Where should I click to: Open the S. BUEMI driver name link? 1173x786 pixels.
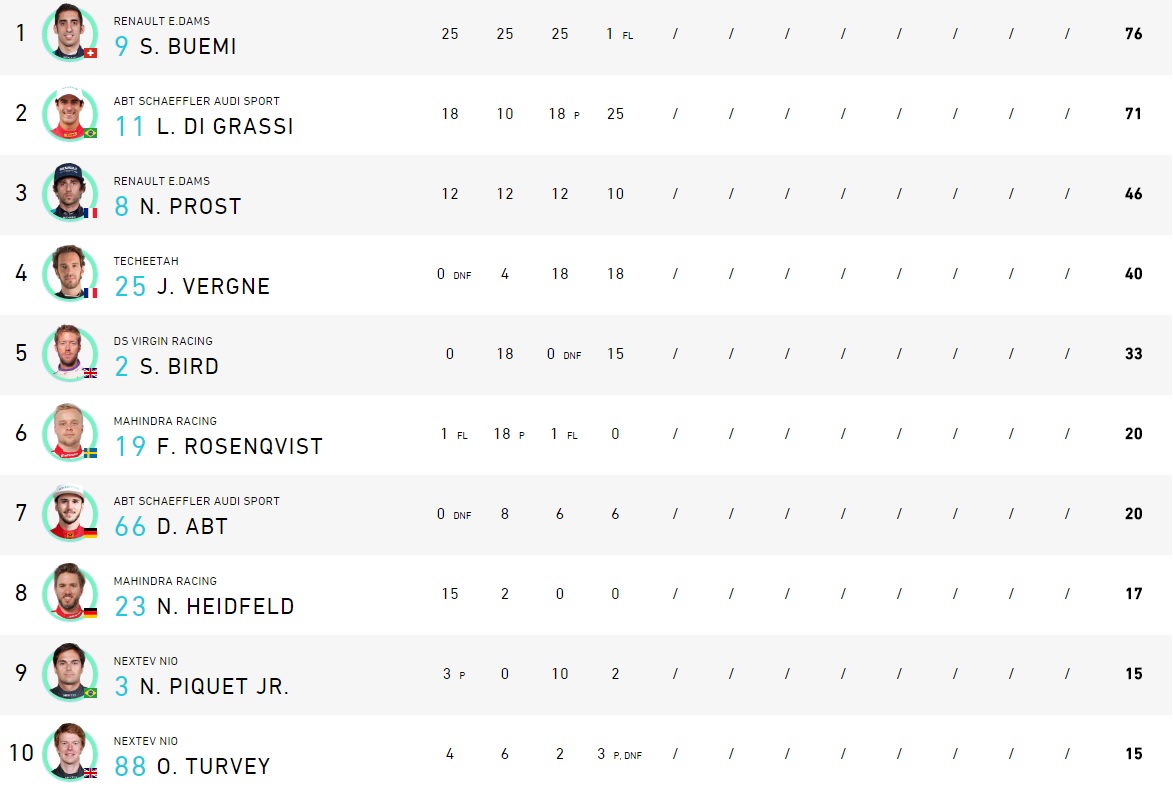[x=188, y=46]
